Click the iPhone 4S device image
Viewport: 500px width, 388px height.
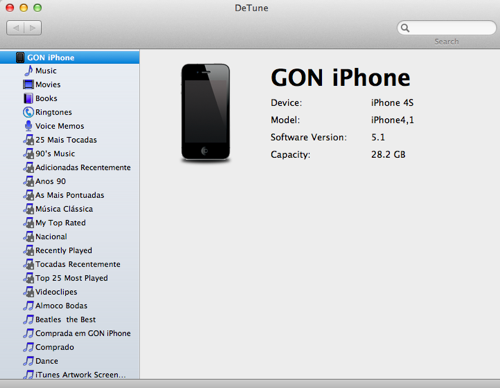coord(206,112)
